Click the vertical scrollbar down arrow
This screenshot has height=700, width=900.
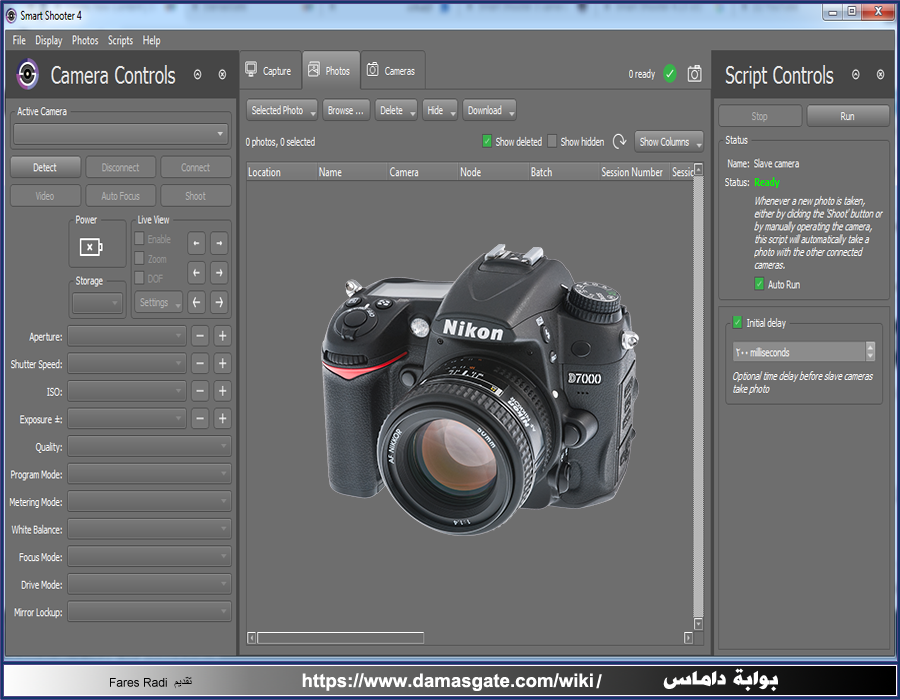pos(698,624)
